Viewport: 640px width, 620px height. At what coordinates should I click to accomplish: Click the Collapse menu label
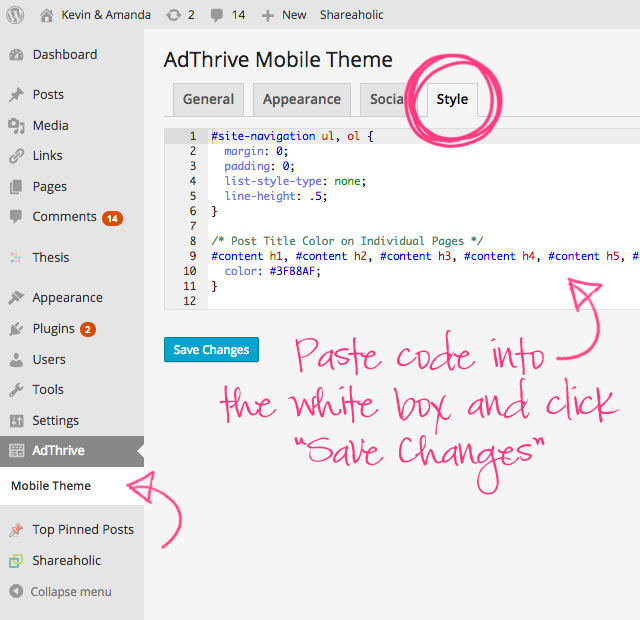point(71,592)
